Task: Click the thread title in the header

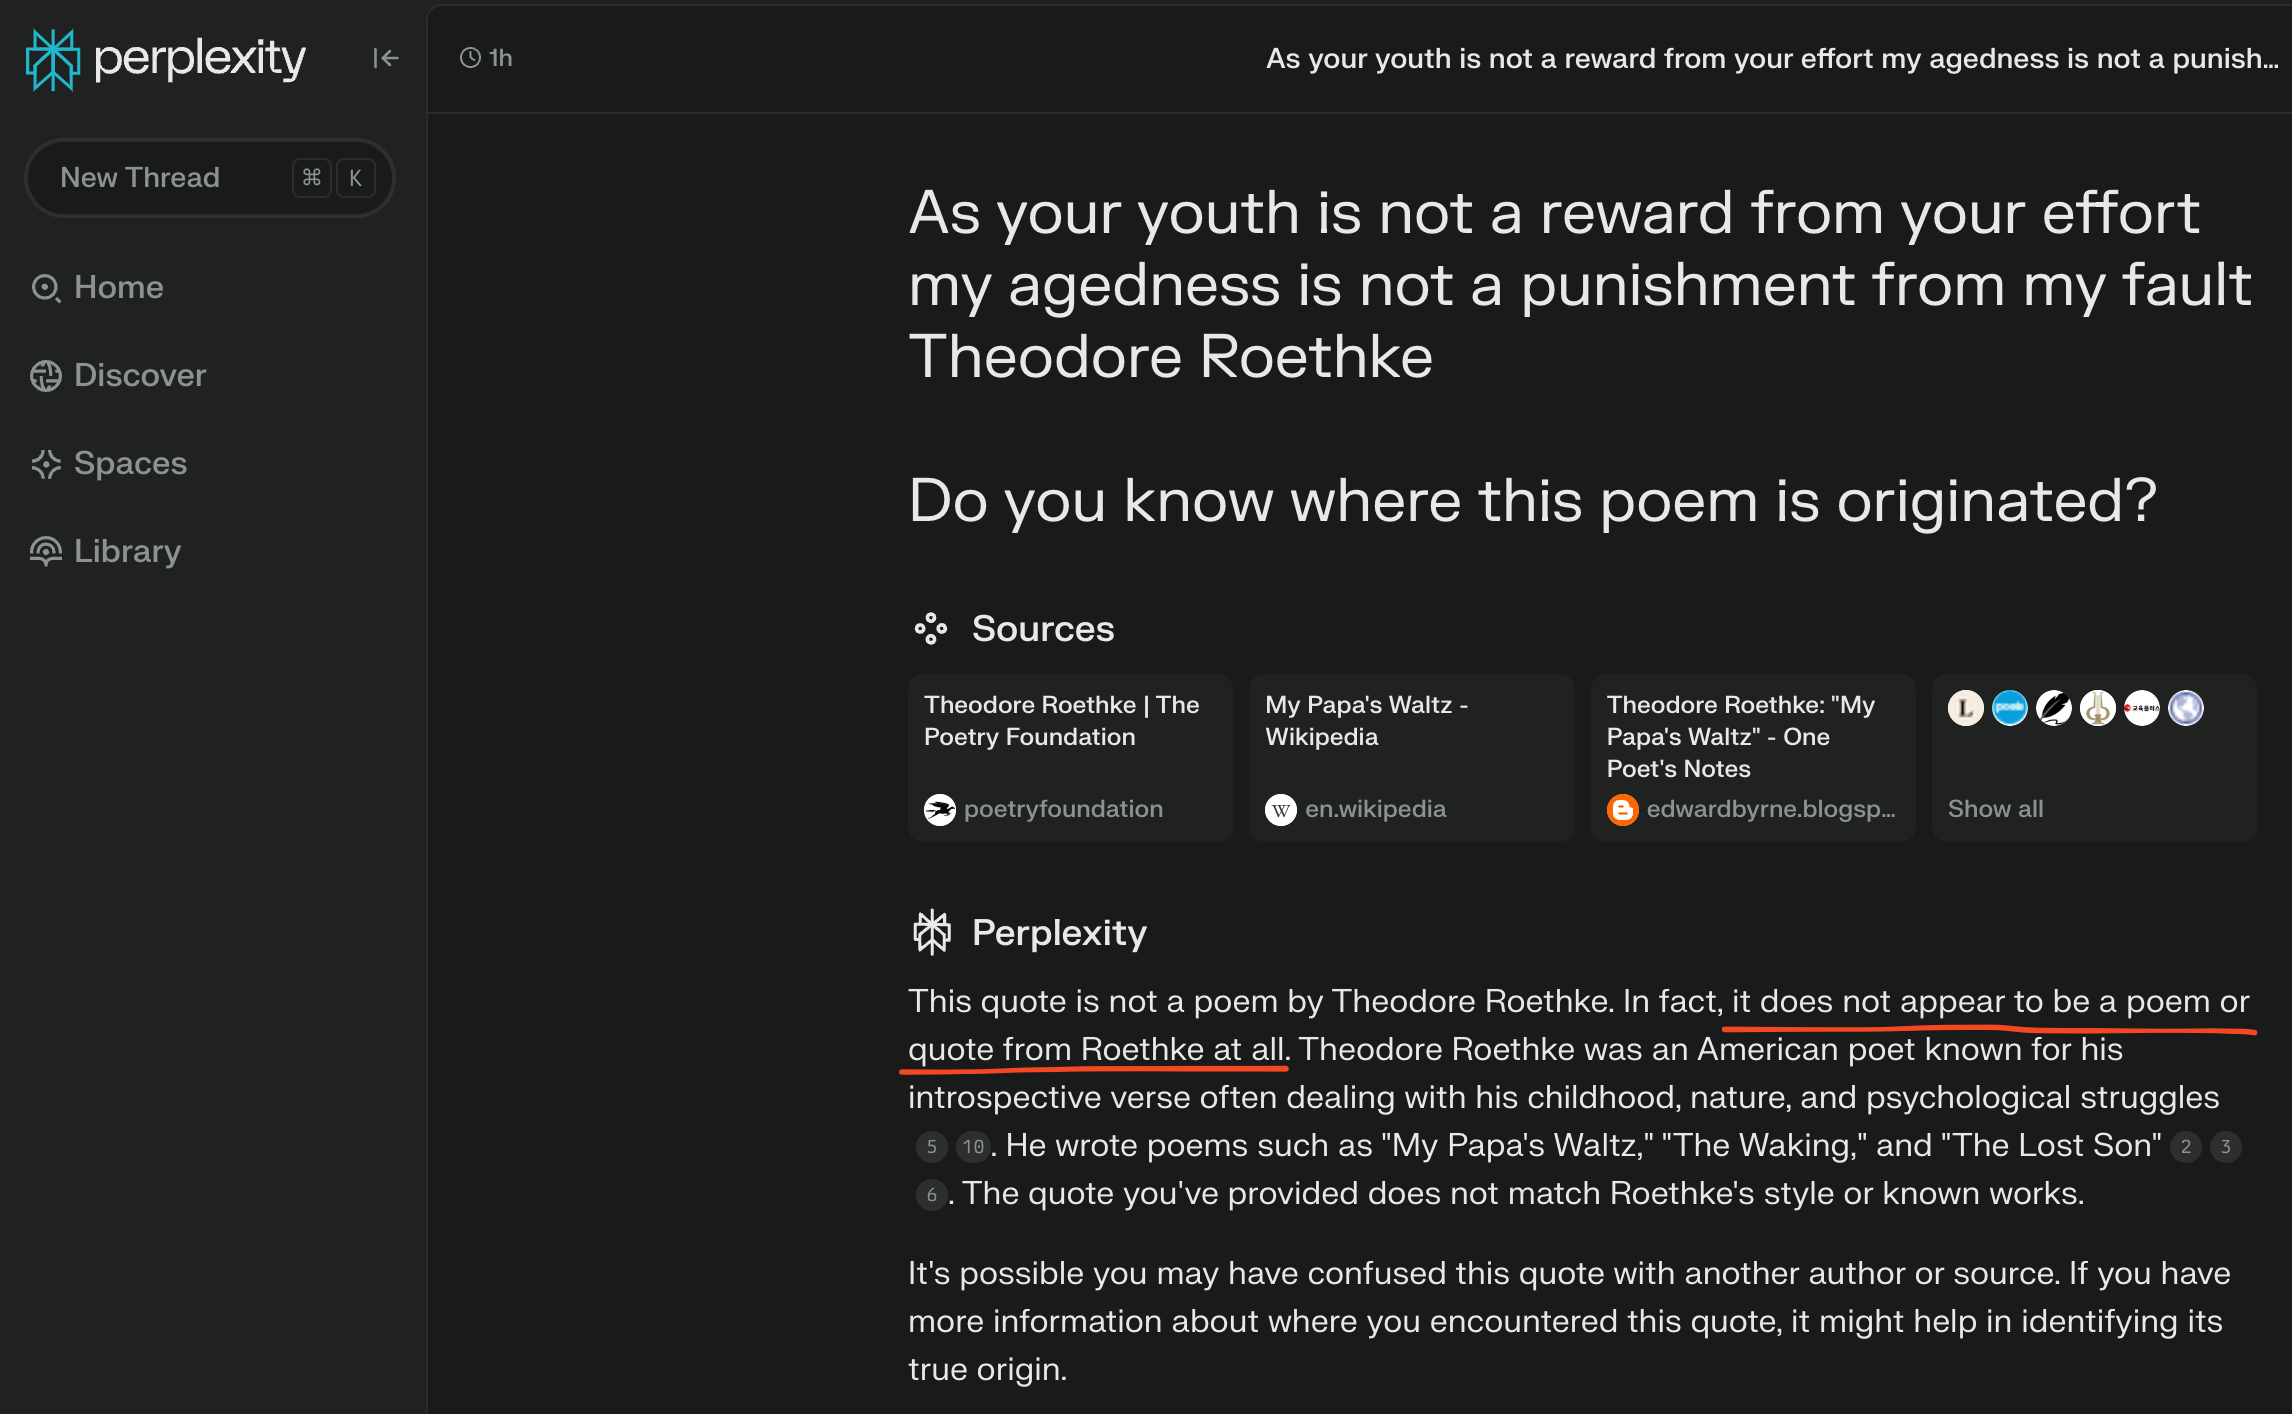Action: point(1772,58)
